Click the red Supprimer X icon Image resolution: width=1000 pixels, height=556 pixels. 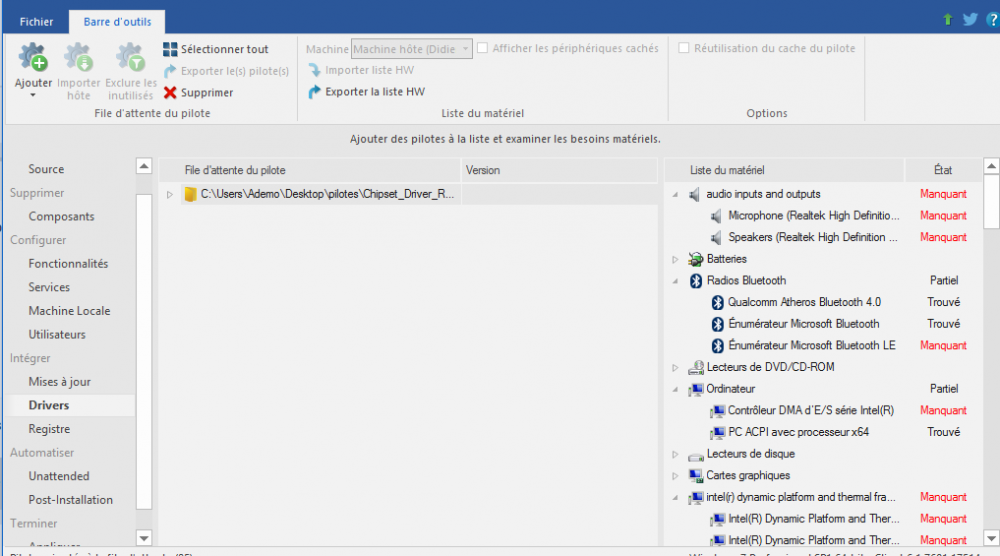[171, 93]
